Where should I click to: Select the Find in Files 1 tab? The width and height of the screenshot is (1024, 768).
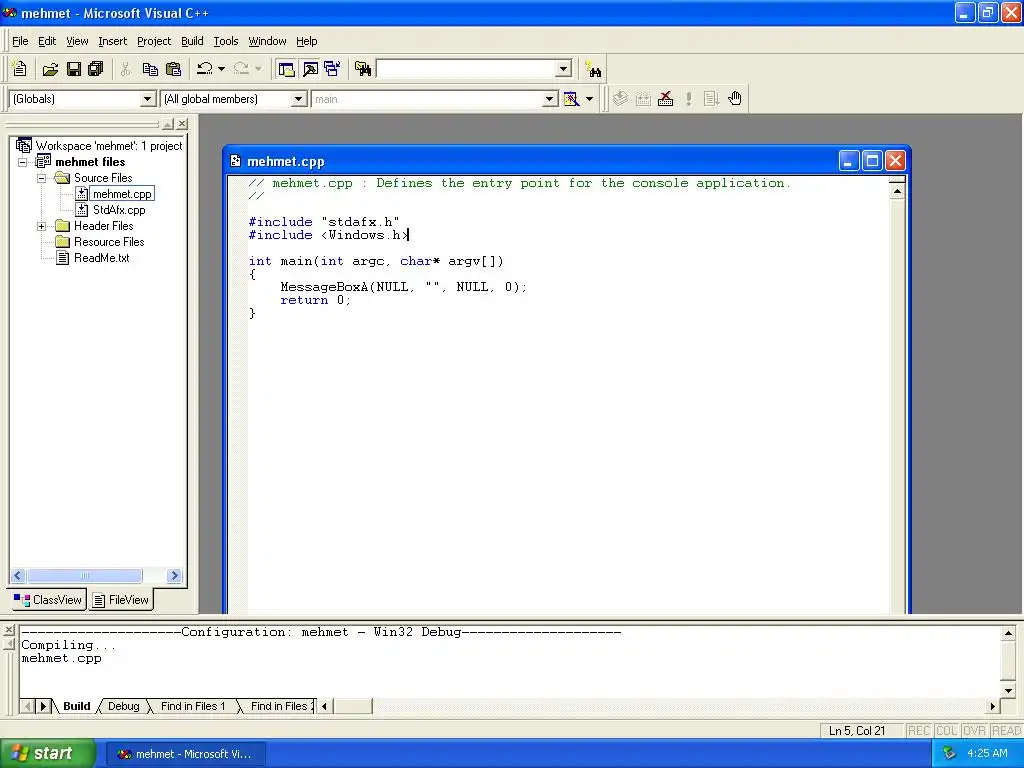(193, 706)
